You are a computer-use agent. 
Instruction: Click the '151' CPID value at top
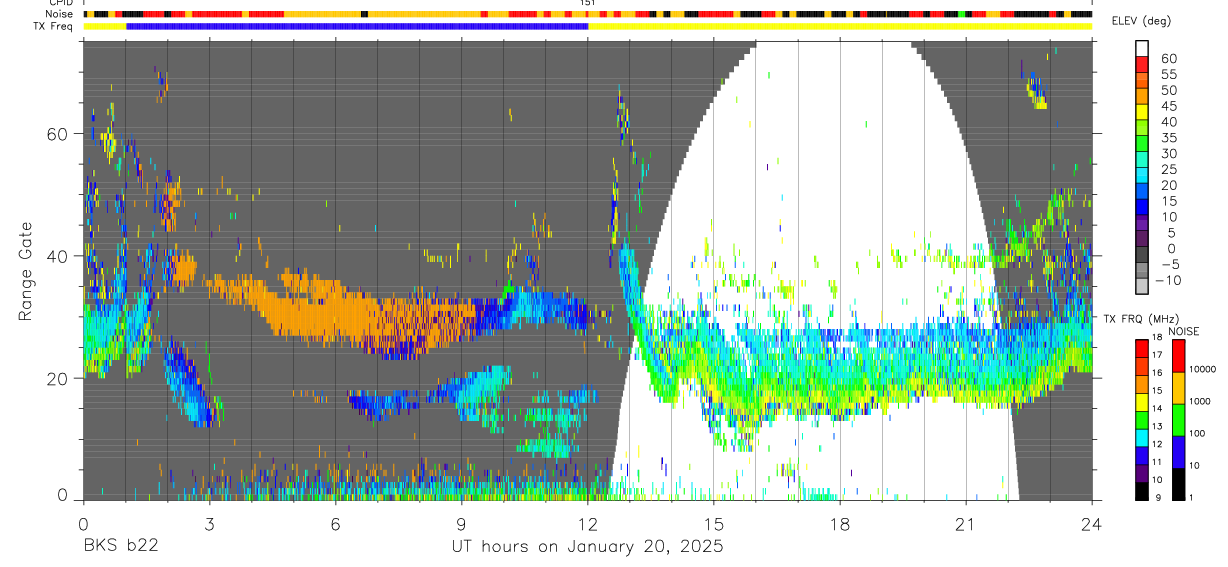coord(588,4)
